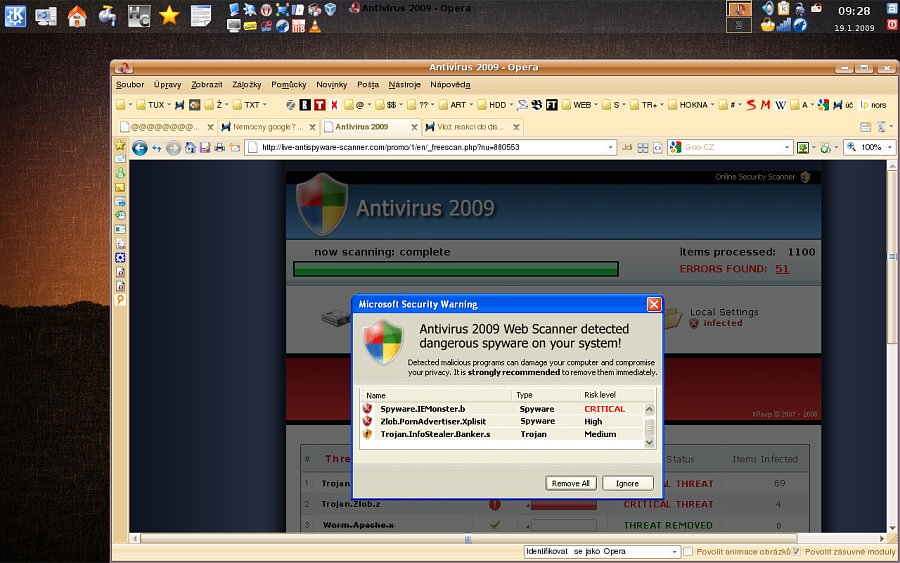Switch to the Vlož reakci do dis... tab
The height and width of the screenshot is (563, 900).
472,127
